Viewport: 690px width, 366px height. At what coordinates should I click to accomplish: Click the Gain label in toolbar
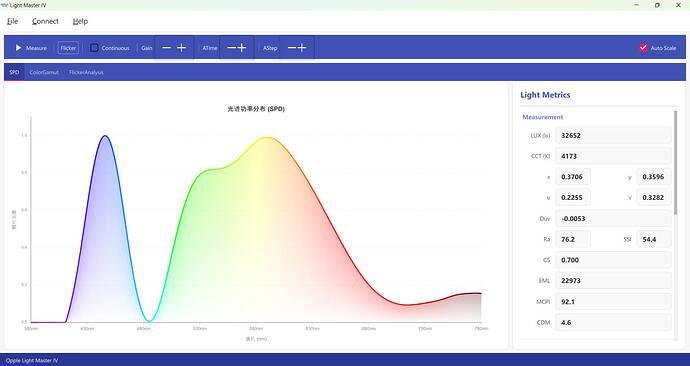click(147, 48)
